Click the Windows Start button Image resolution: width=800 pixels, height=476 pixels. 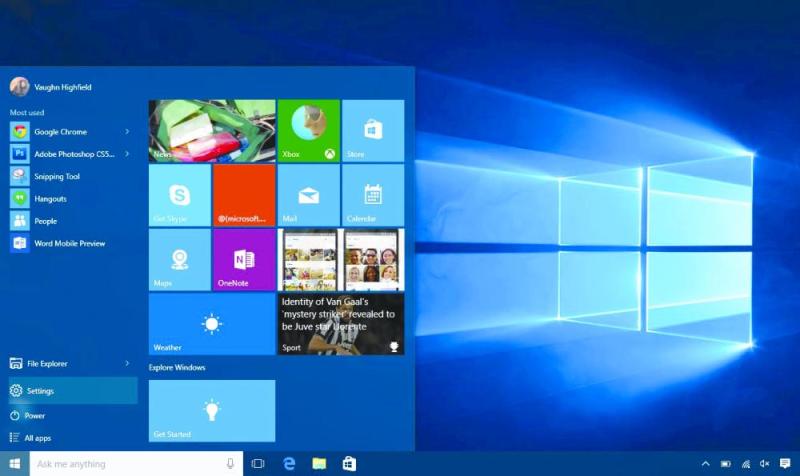pyautogui.click(x=15, y=463)
